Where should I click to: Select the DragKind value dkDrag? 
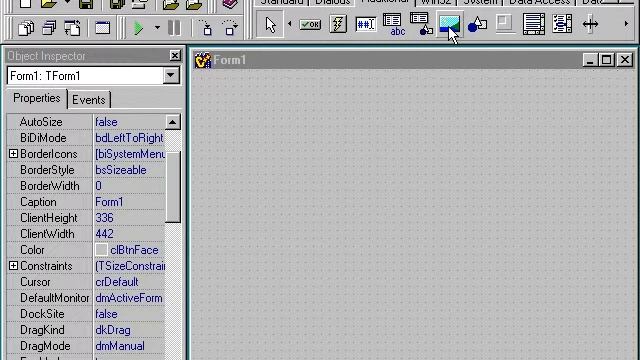(x=113, y=330)
